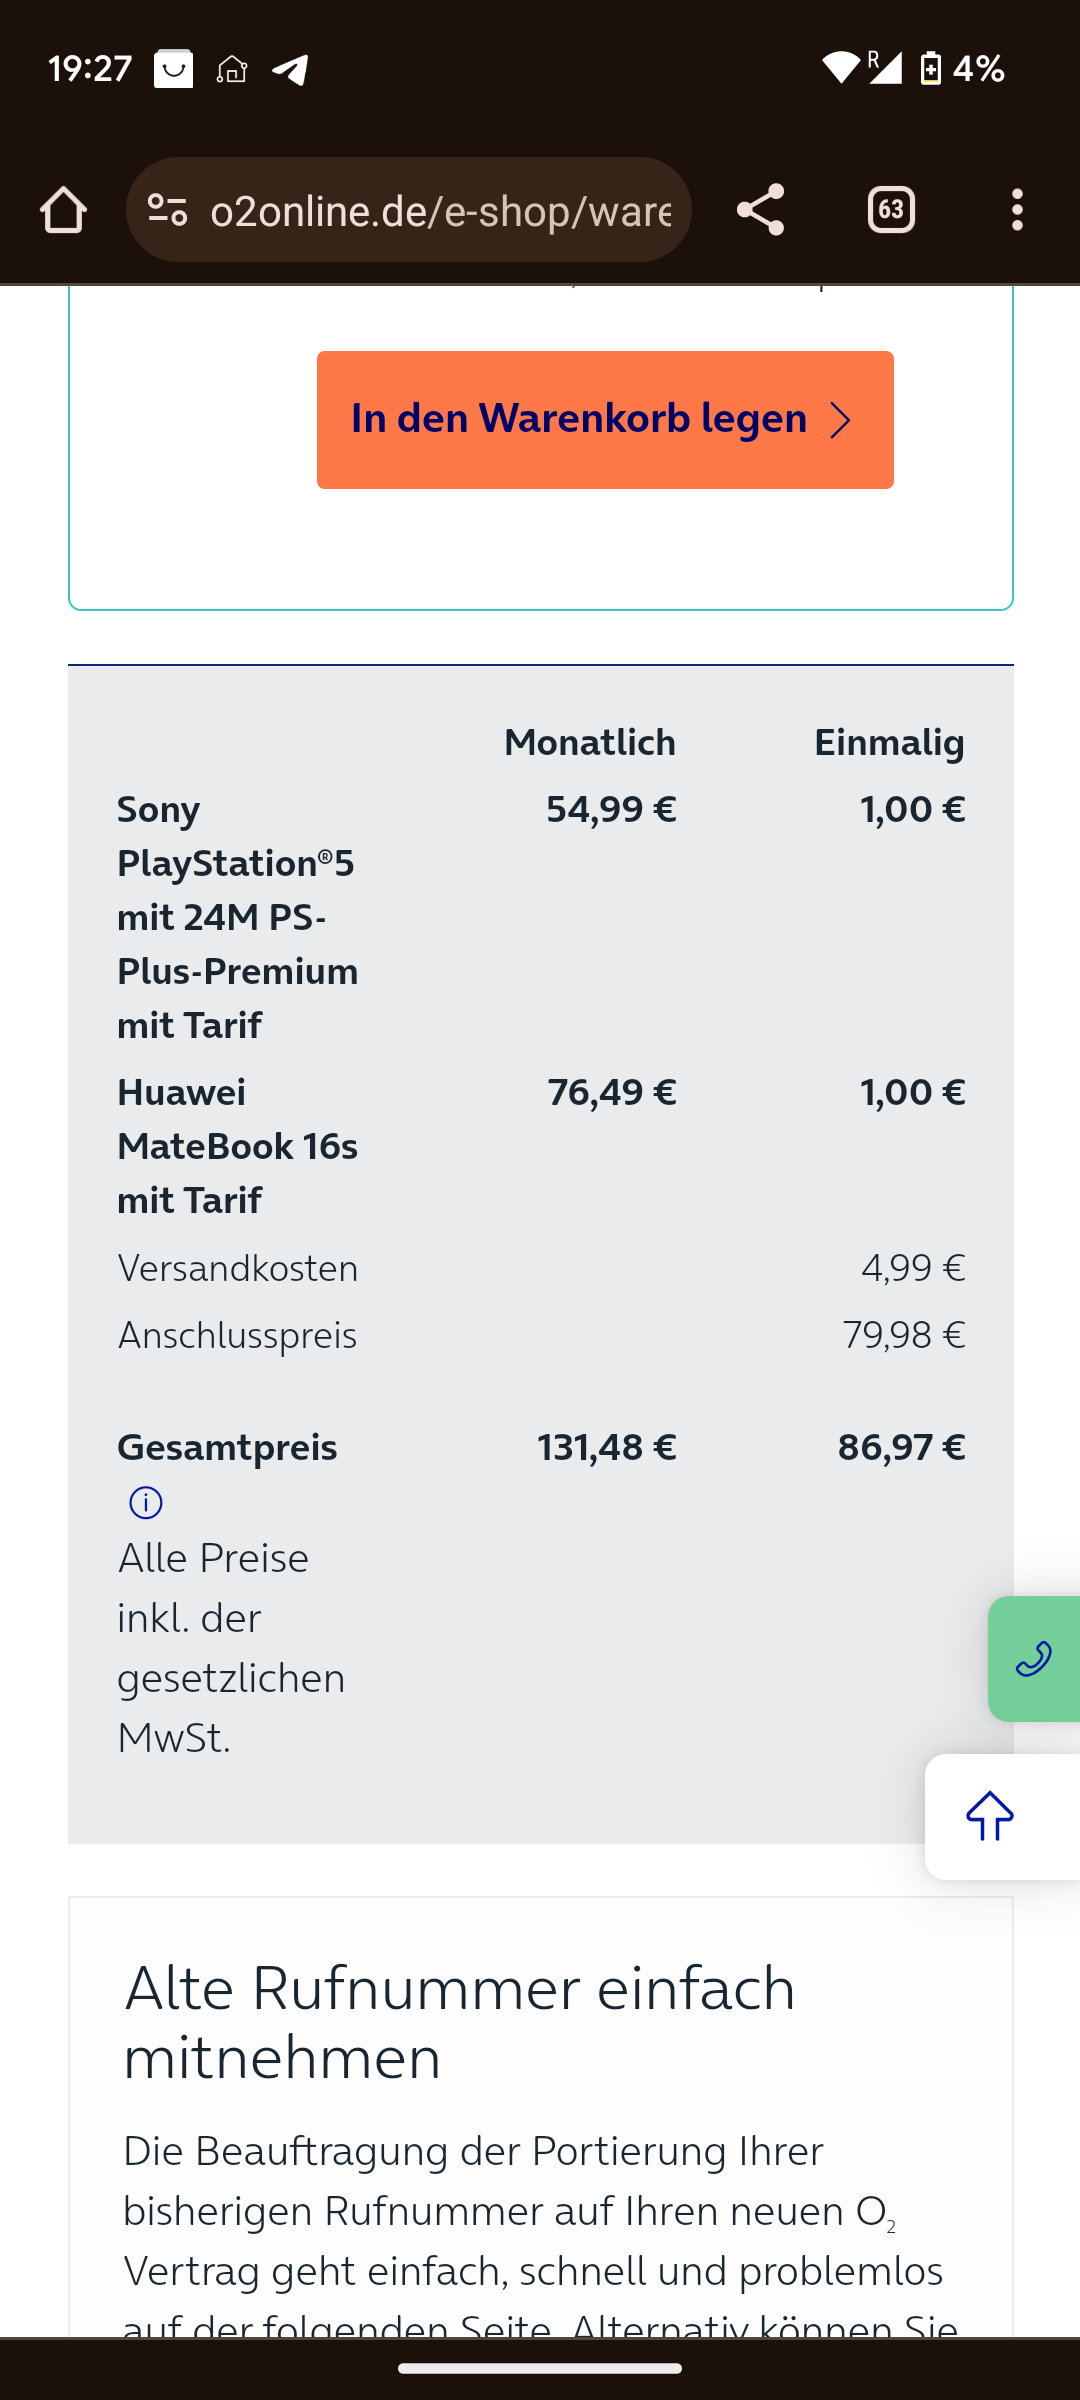
Task: Tap the Telegram notification icon in status bar
Action: coord(290,69)
